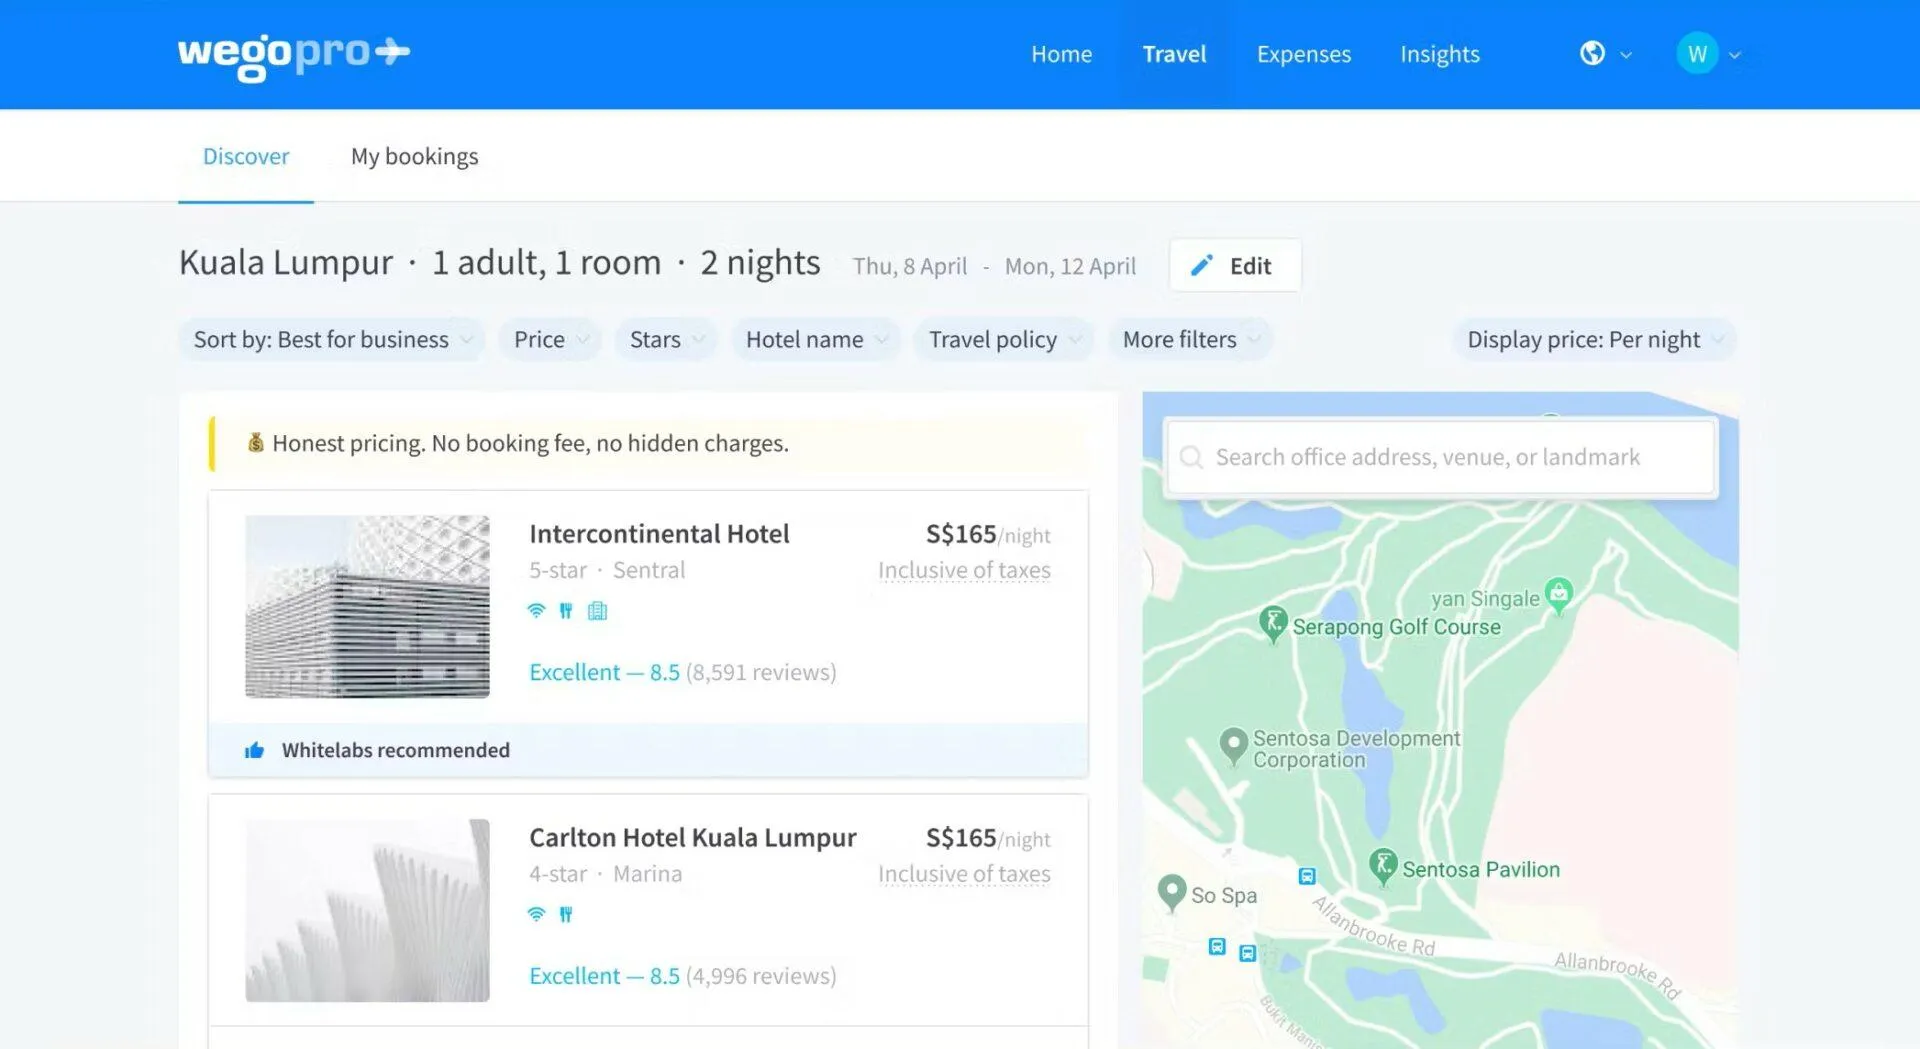
Task: Switch to the Discover tab
Action: 246,156
